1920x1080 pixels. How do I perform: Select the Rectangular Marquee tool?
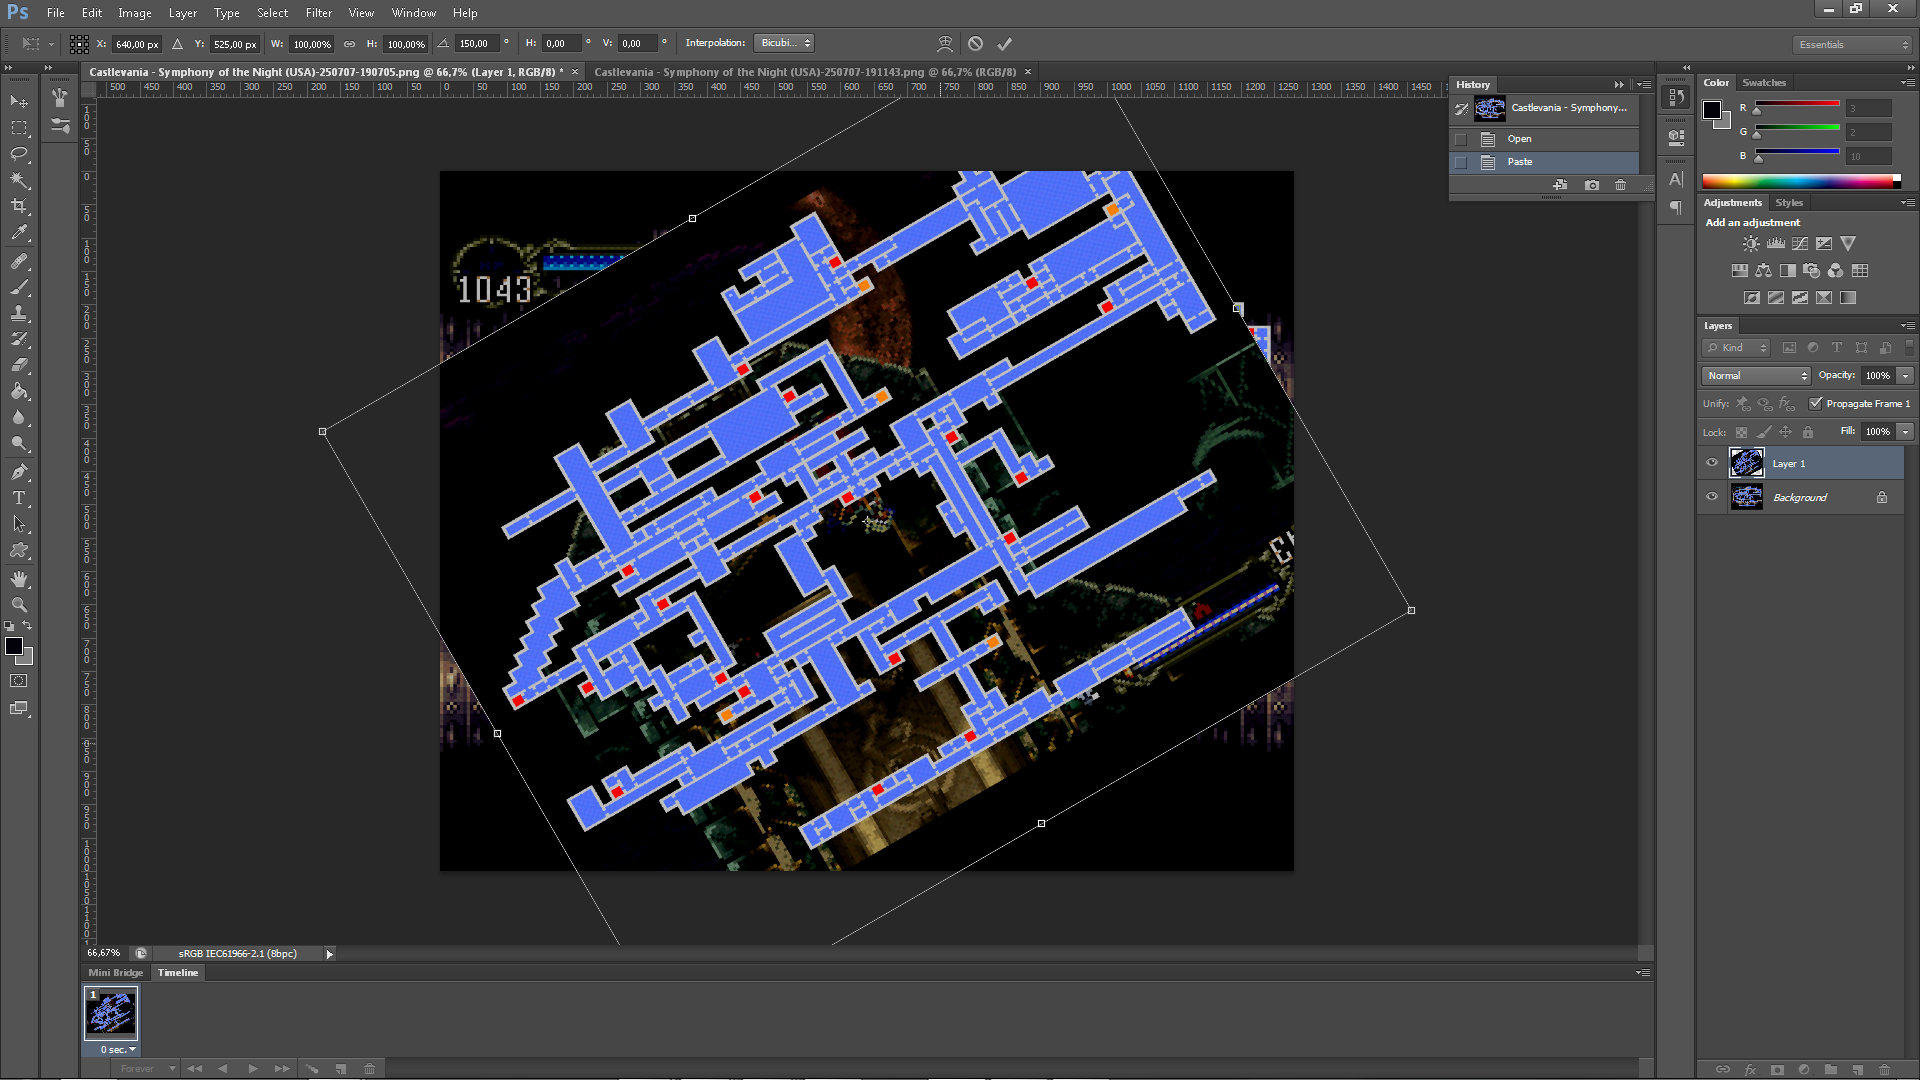[x=19, y=128]
